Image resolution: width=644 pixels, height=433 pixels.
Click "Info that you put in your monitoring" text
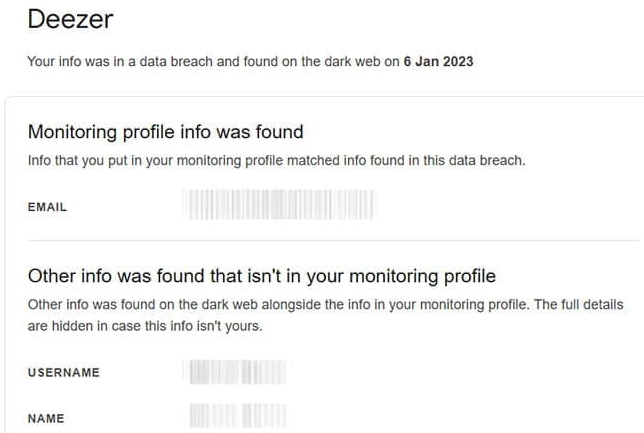pos(140,160)
